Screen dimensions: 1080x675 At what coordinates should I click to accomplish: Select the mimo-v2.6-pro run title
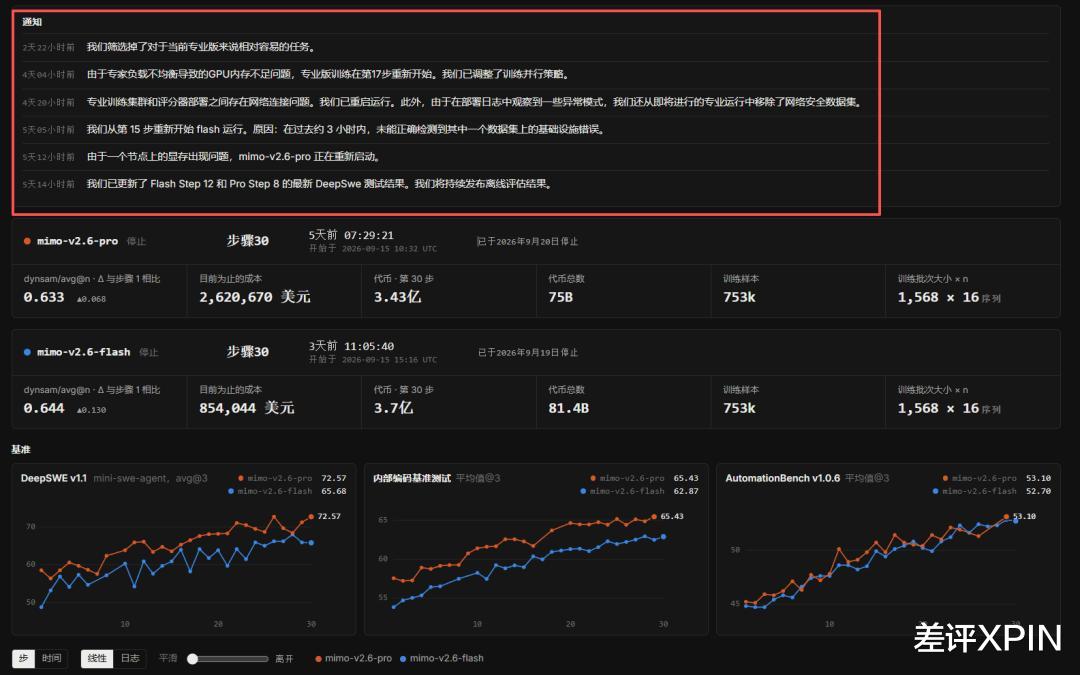(x=77, y=241)
